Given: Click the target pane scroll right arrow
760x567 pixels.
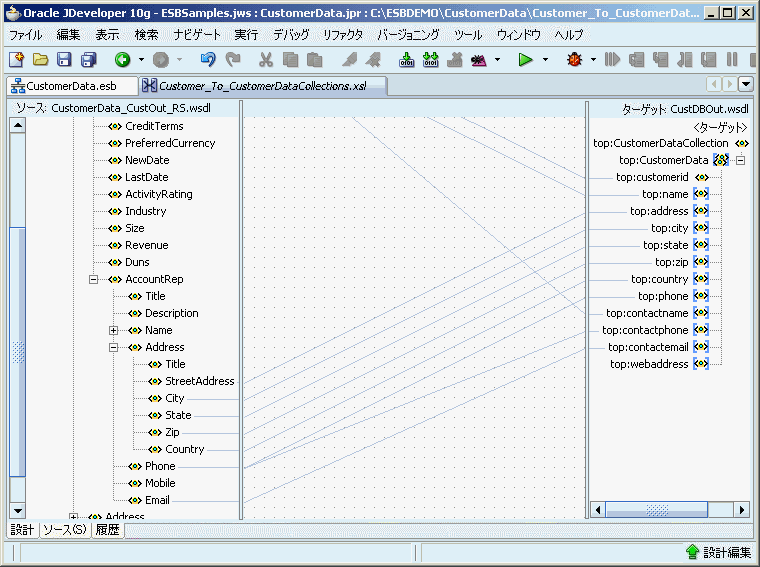Looking at the screenshot, I should pos(742,510).
